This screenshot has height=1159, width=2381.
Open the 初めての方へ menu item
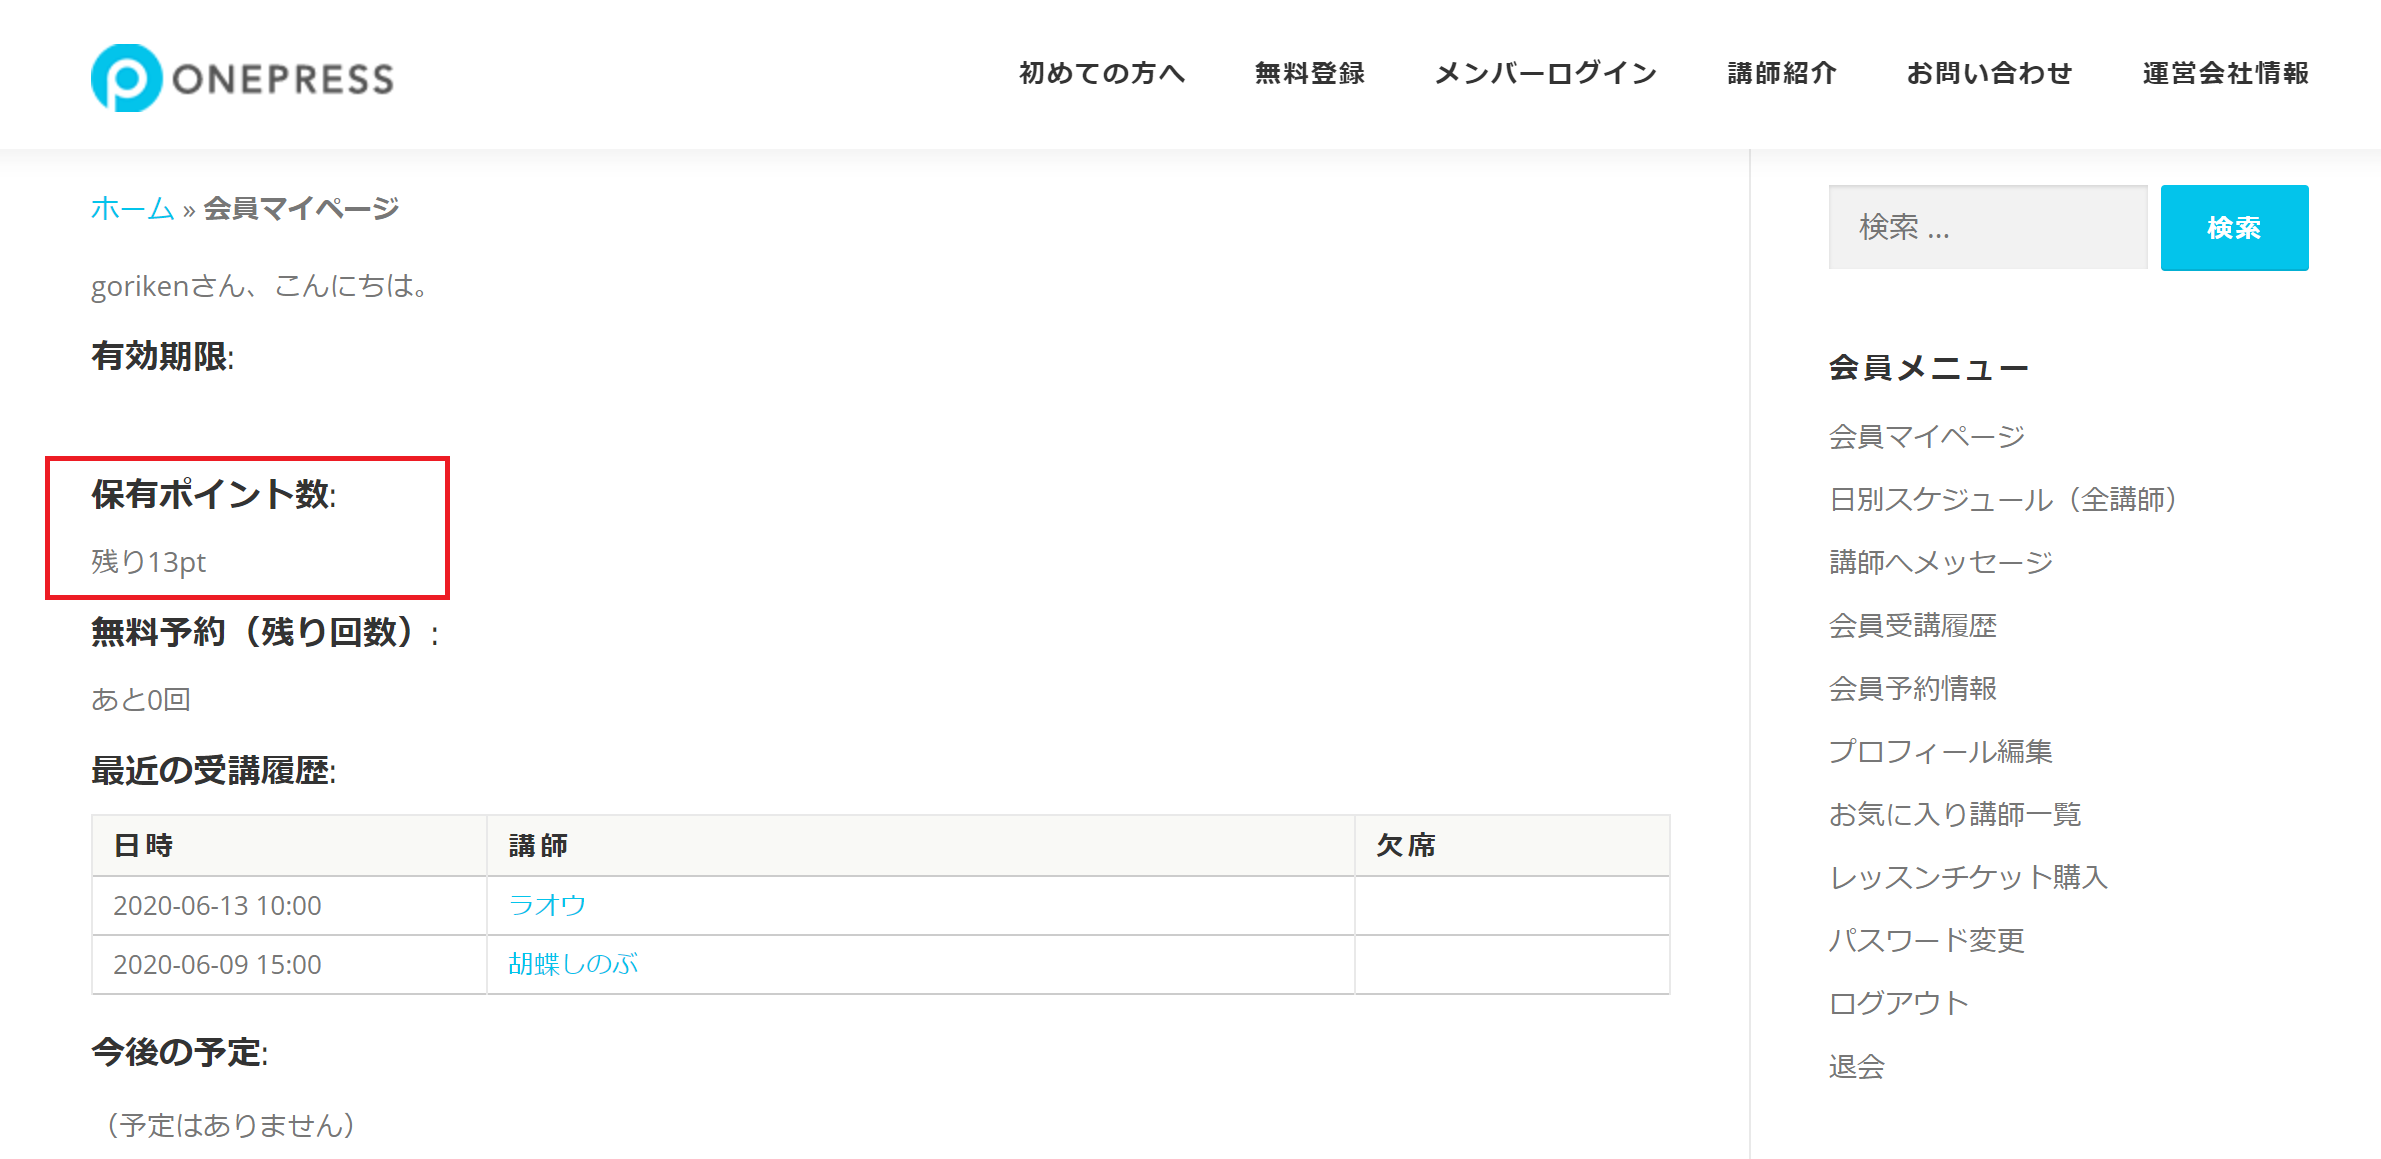(x=1102, y=73)
